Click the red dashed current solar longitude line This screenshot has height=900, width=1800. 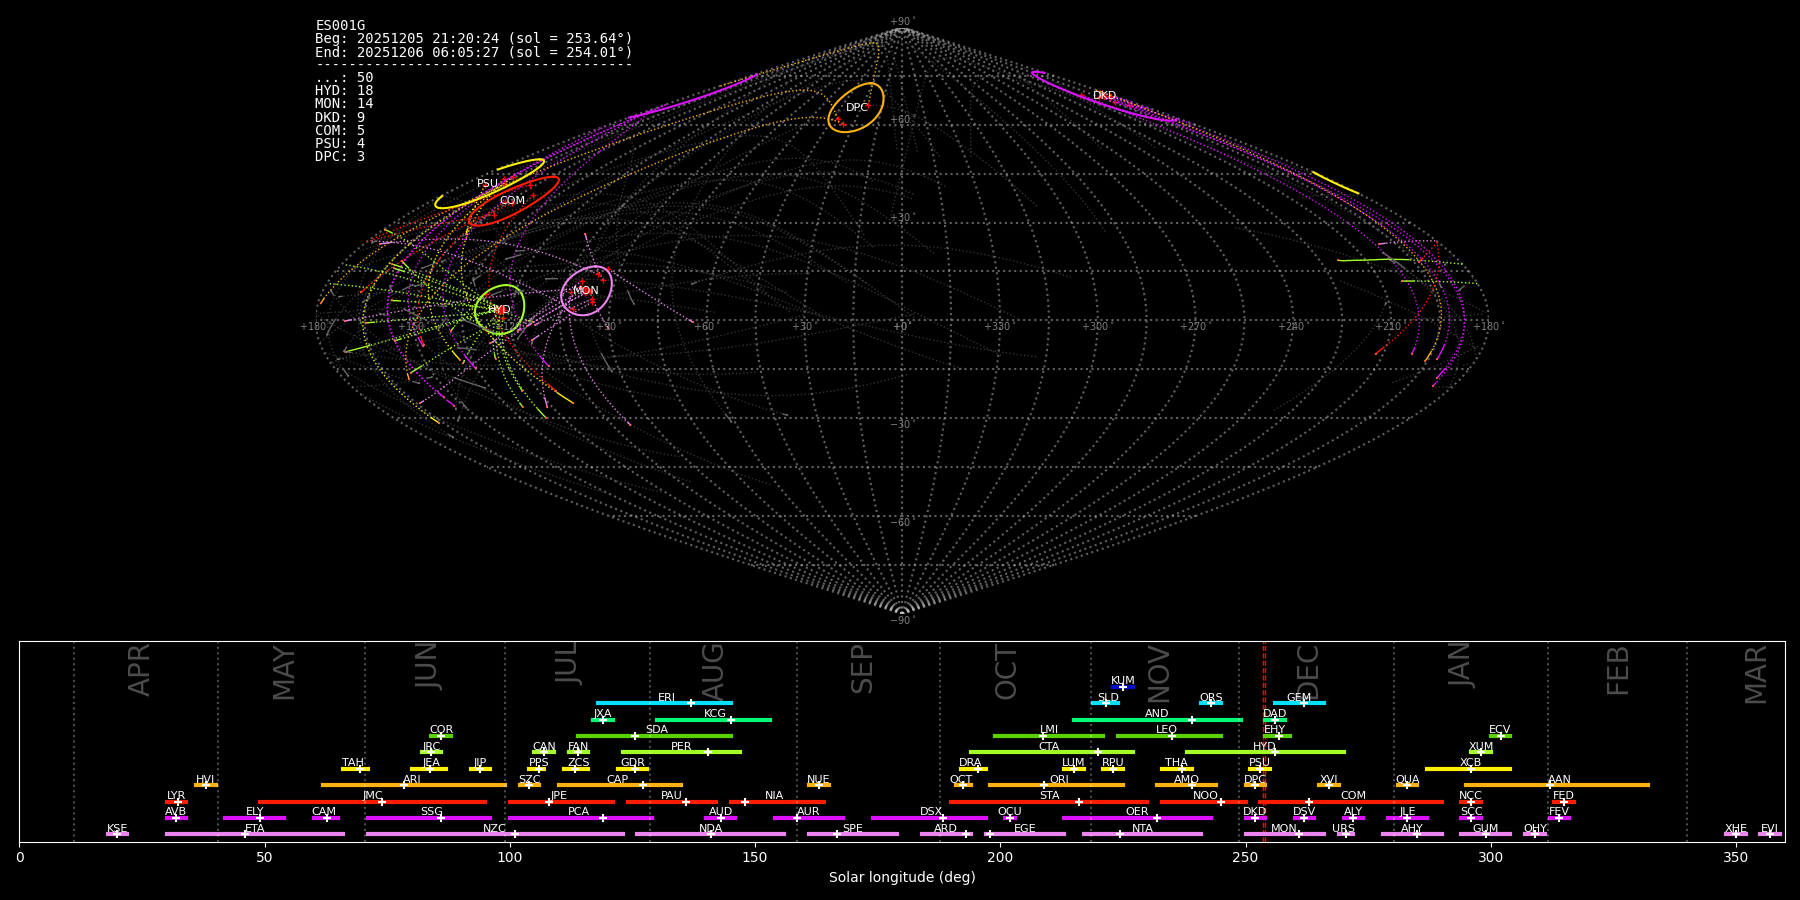1264,740
